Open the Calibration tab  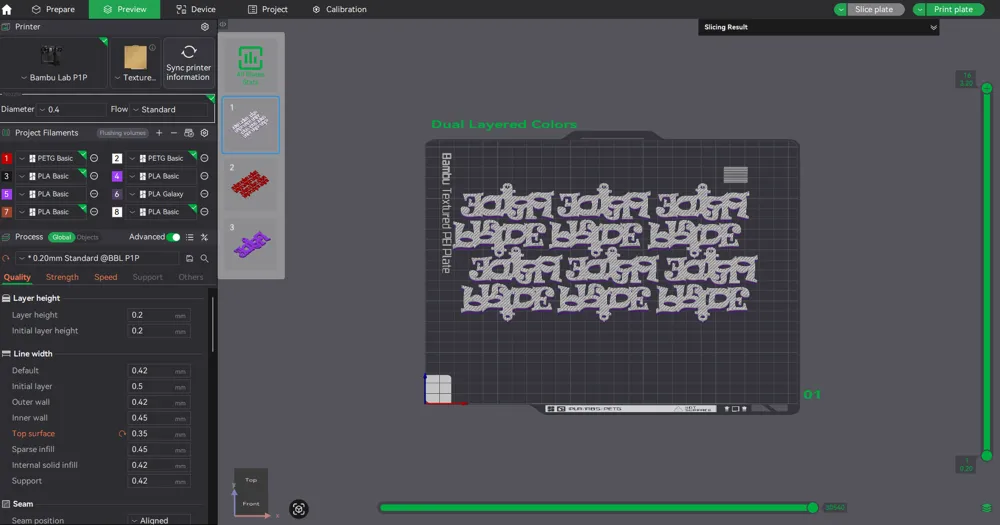point(339,10)
